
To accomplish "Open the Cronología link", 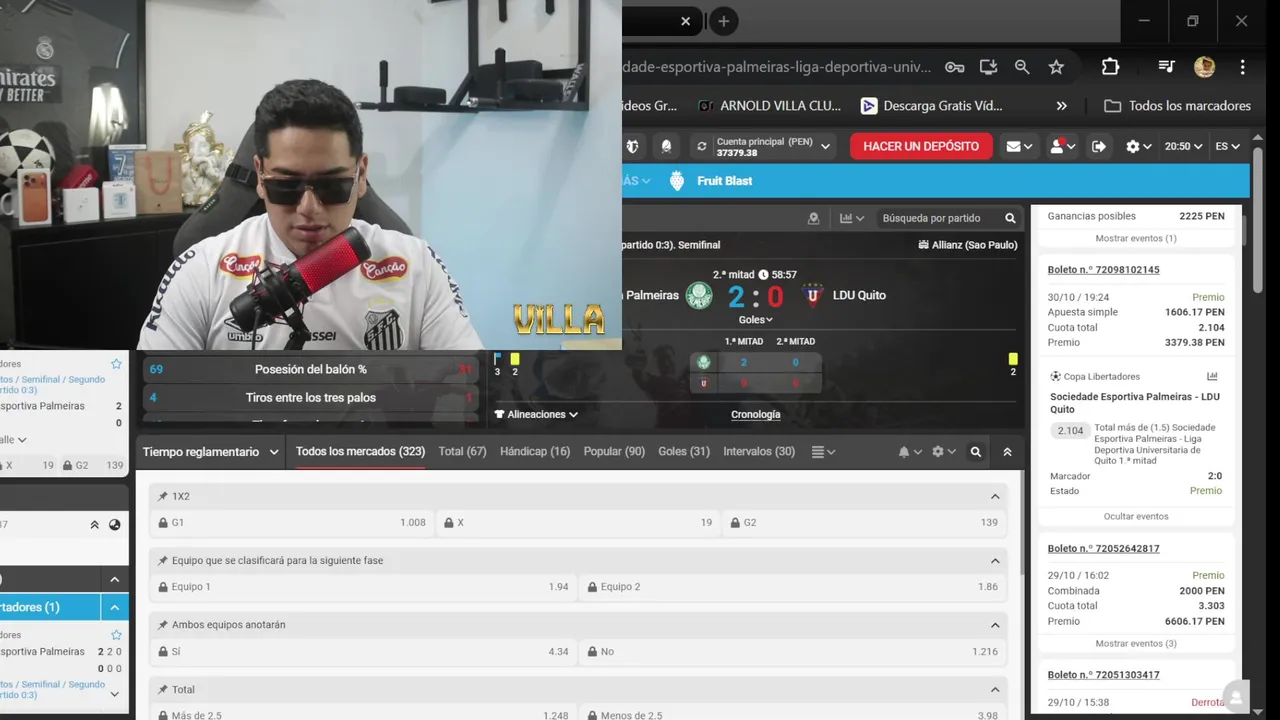I will [x=756, y=414].
